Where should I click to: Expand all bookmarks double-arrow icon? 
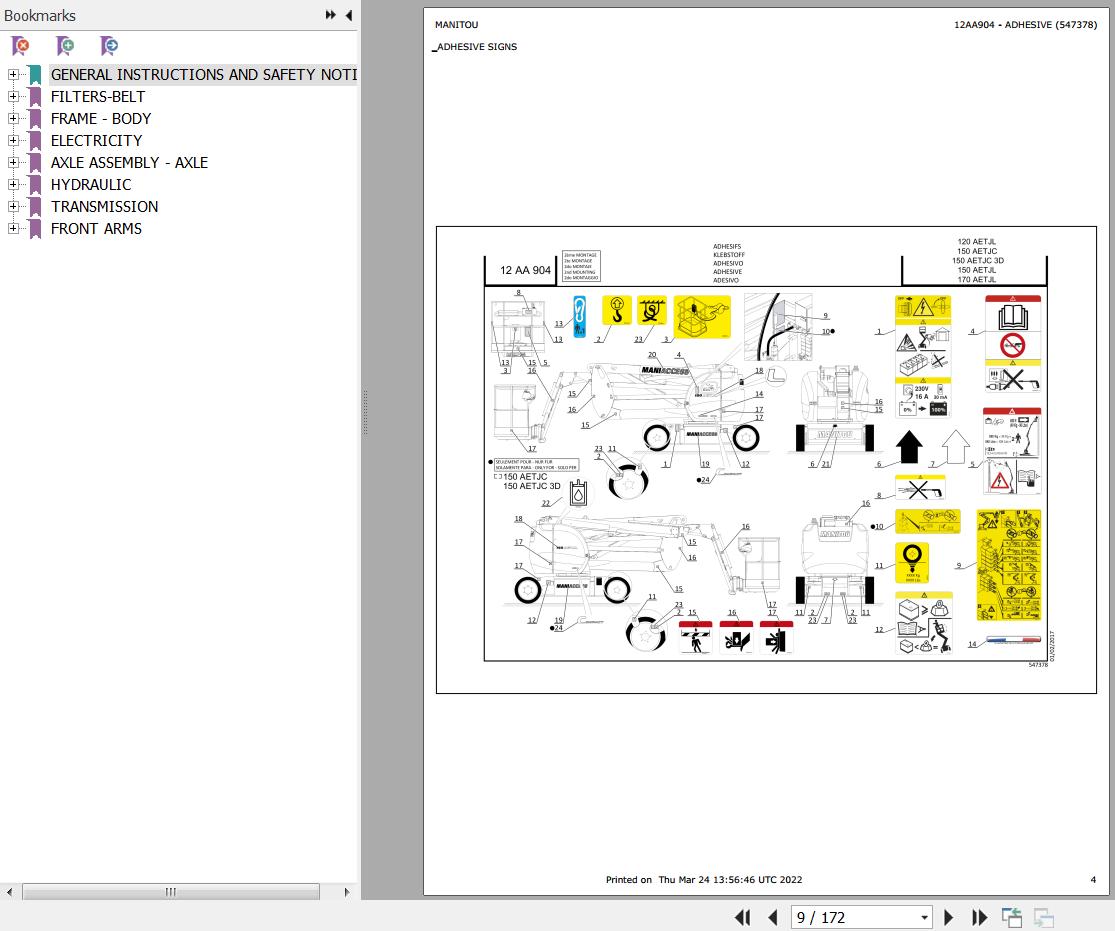click(x=331, y=15)
